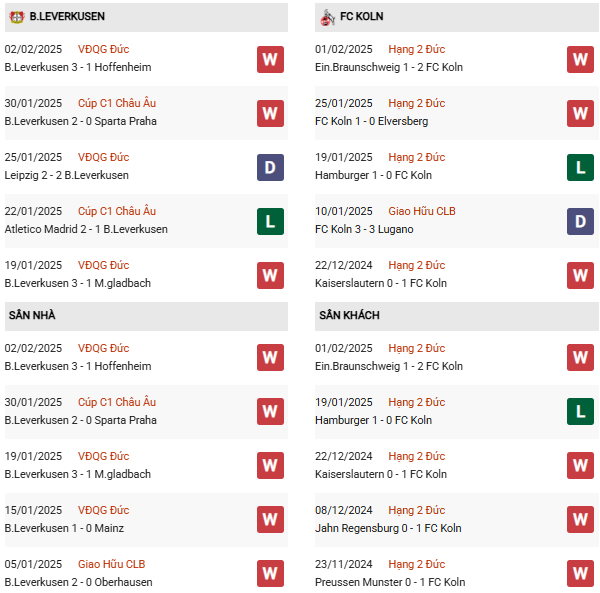The image size is (600, 593).
Task: Click the L badge for Atletico Madrid match
Action: coord(270,221)
